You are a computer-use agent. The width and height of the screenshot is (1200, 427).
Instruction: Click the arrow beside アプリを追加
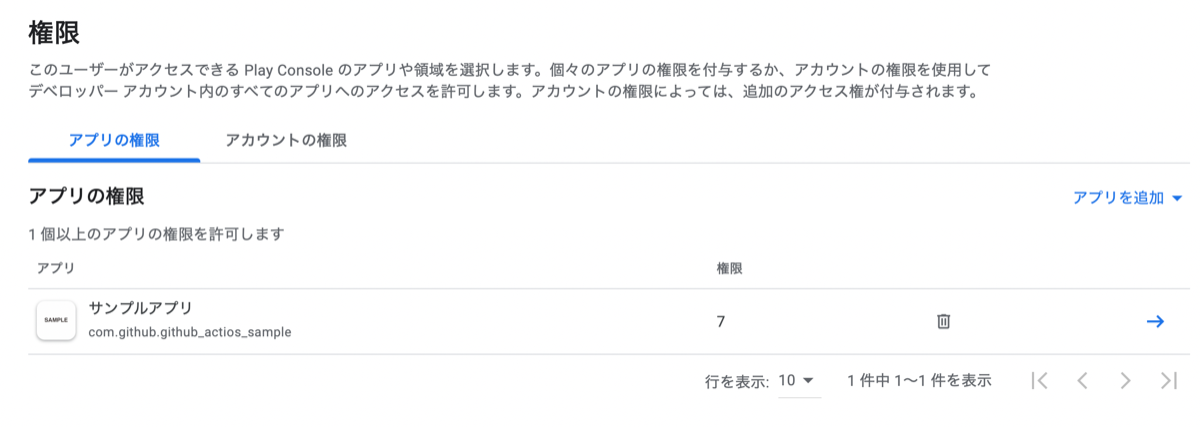(1177, 198)
